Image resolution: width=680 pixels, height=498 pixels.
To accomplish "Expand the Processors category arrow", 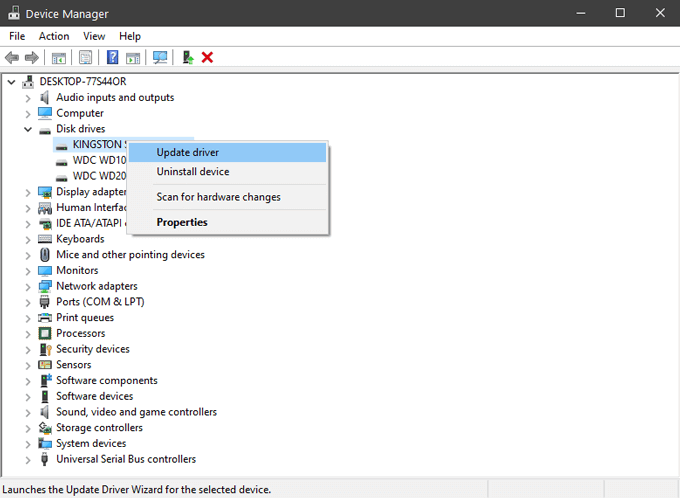I will pos(28,333).
